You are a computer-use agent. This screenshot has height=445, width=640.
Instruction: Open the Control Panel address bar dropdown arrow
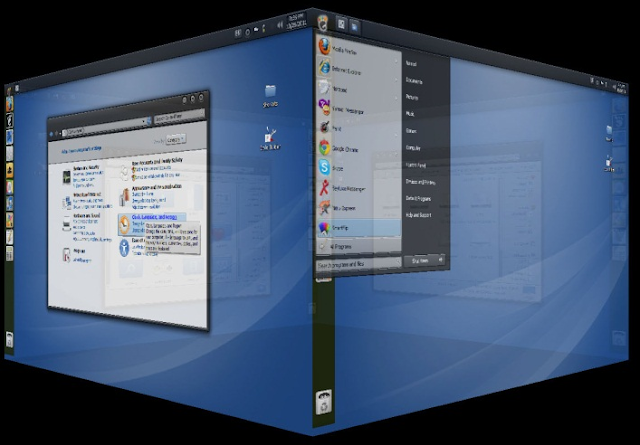[143, 121]
